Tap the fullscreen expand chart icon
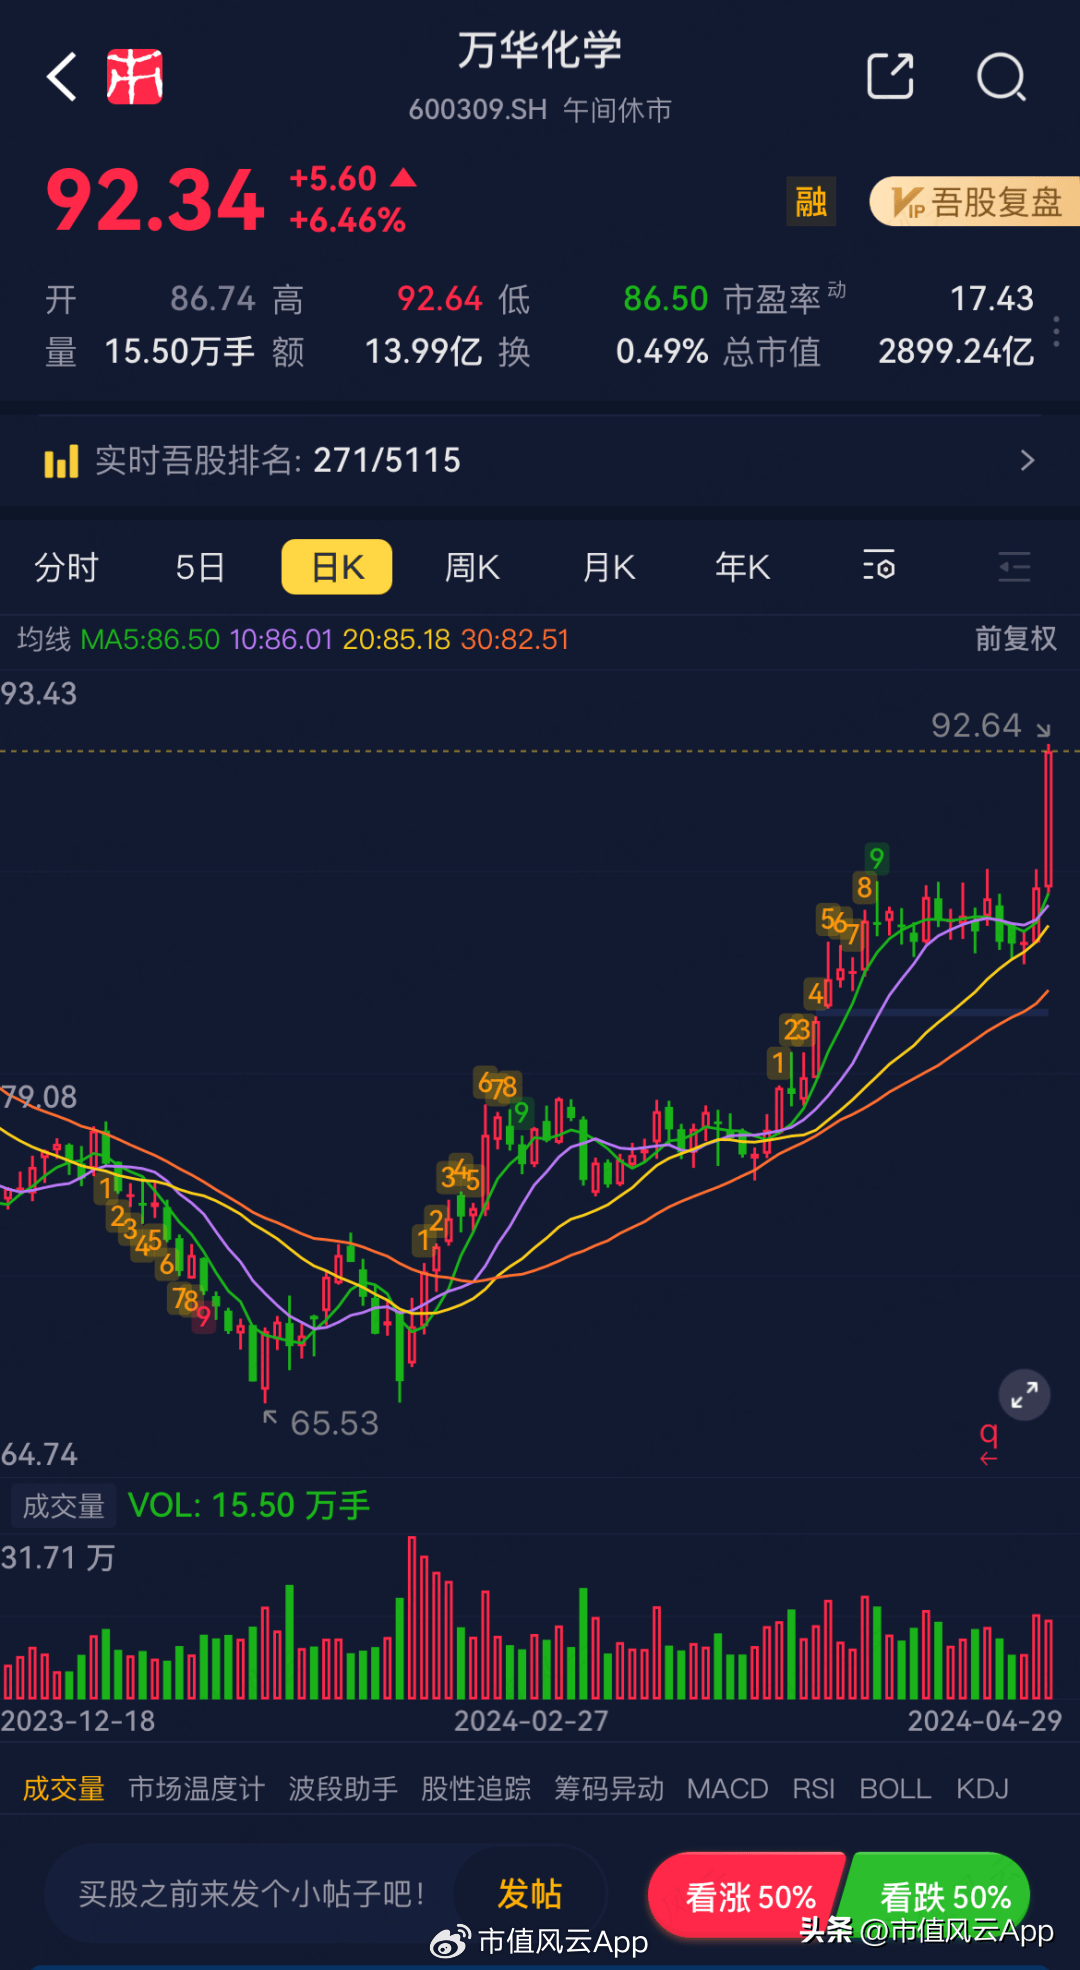Screen dimensions: 1080x1970 (1024, 1395)
